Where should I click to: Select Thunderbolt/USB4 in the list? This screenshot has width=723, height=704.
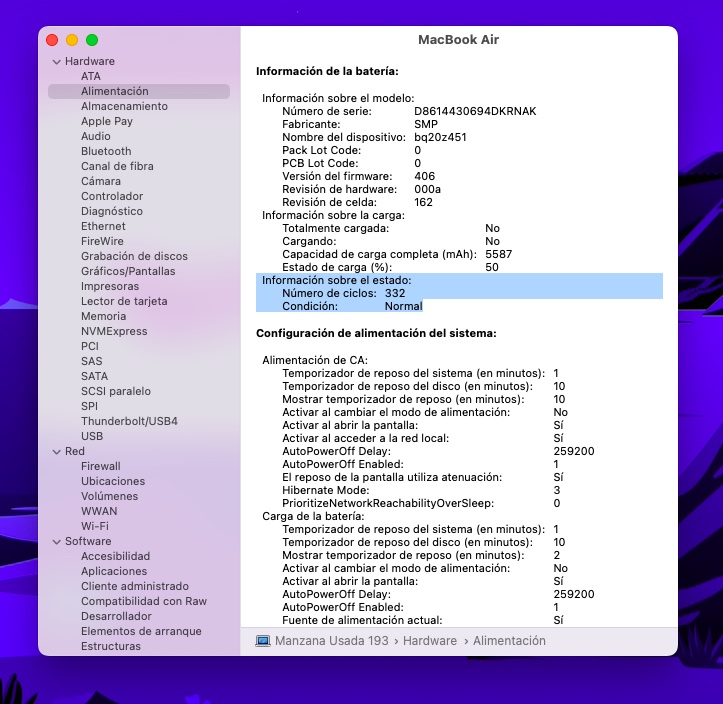[129, 421]
